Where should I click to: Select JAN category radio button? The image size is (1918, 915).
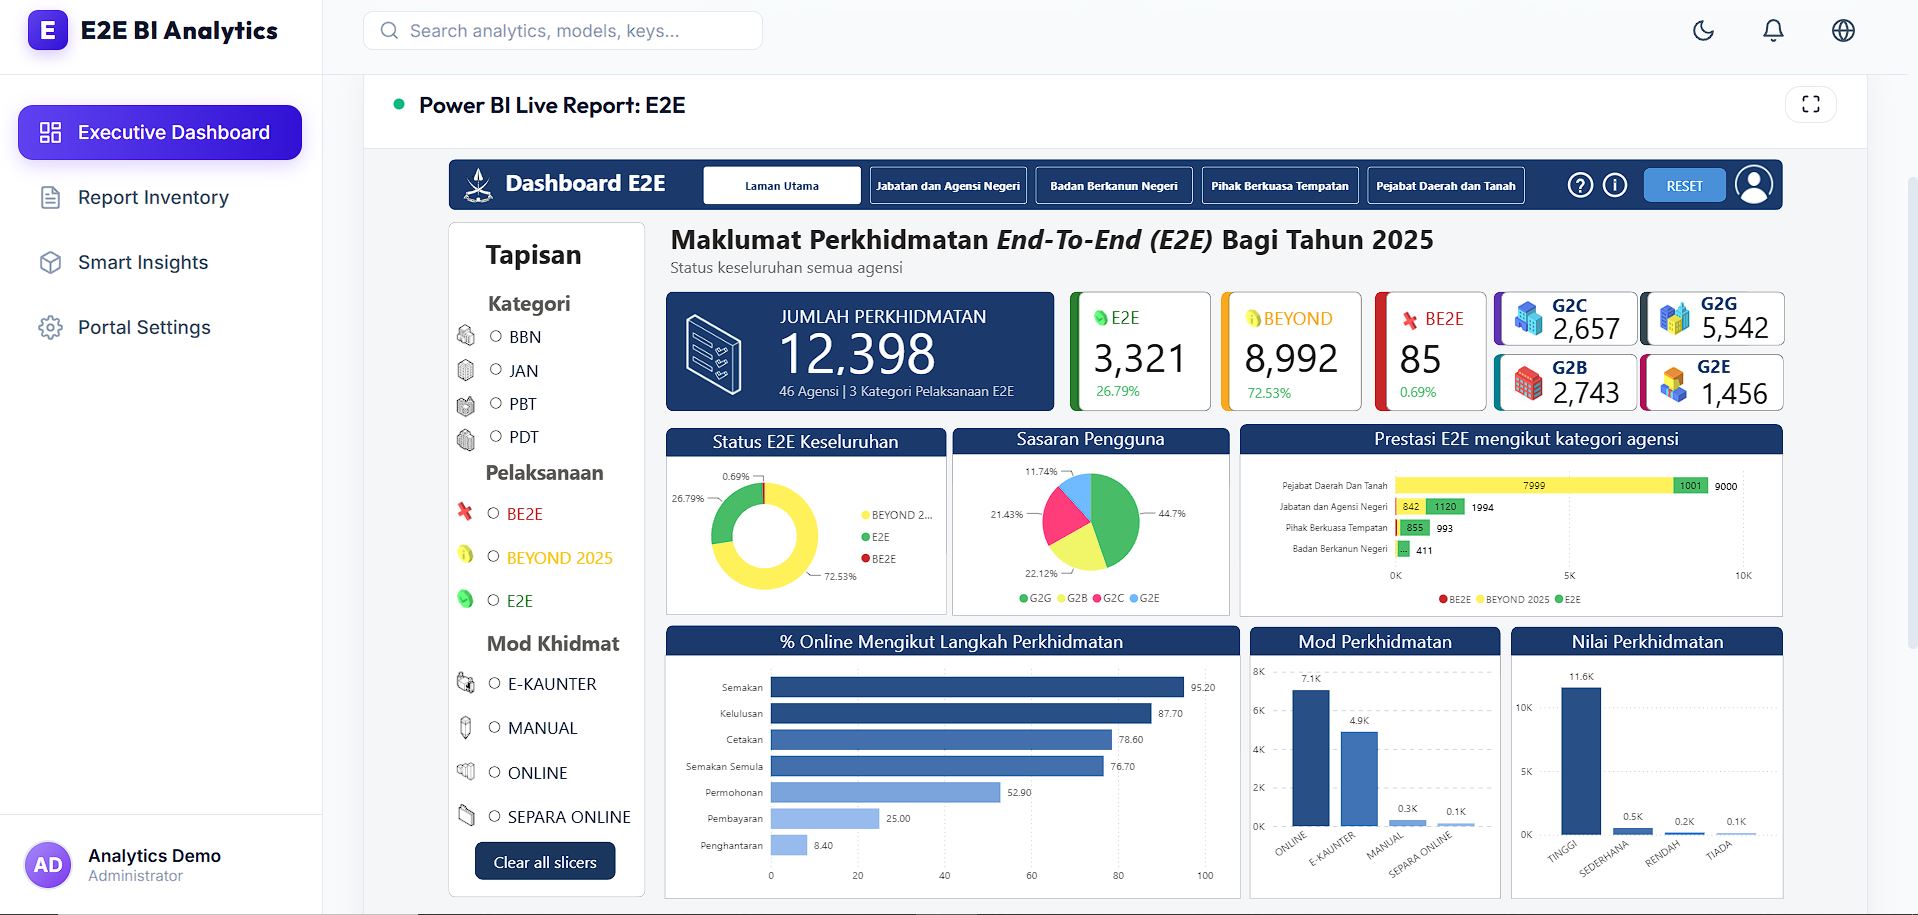point(496,369)
